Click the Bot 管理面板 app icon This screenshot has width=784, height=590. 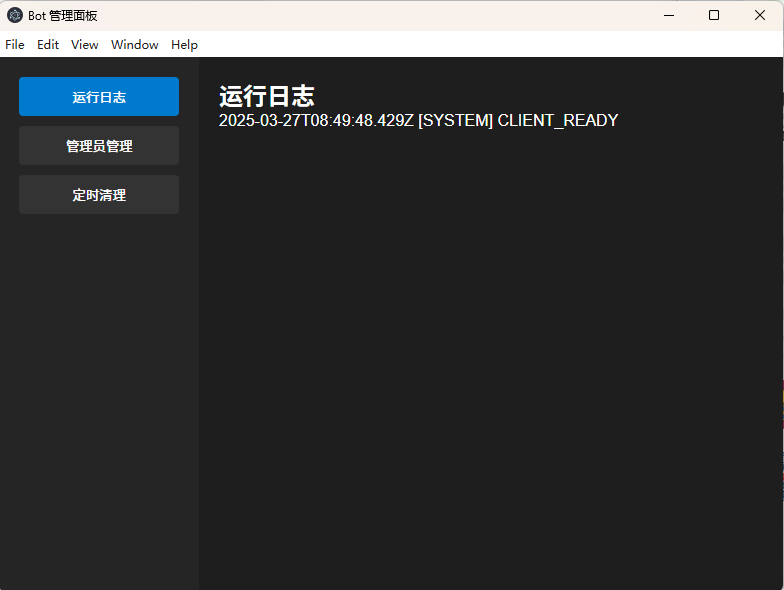point(15,16)
